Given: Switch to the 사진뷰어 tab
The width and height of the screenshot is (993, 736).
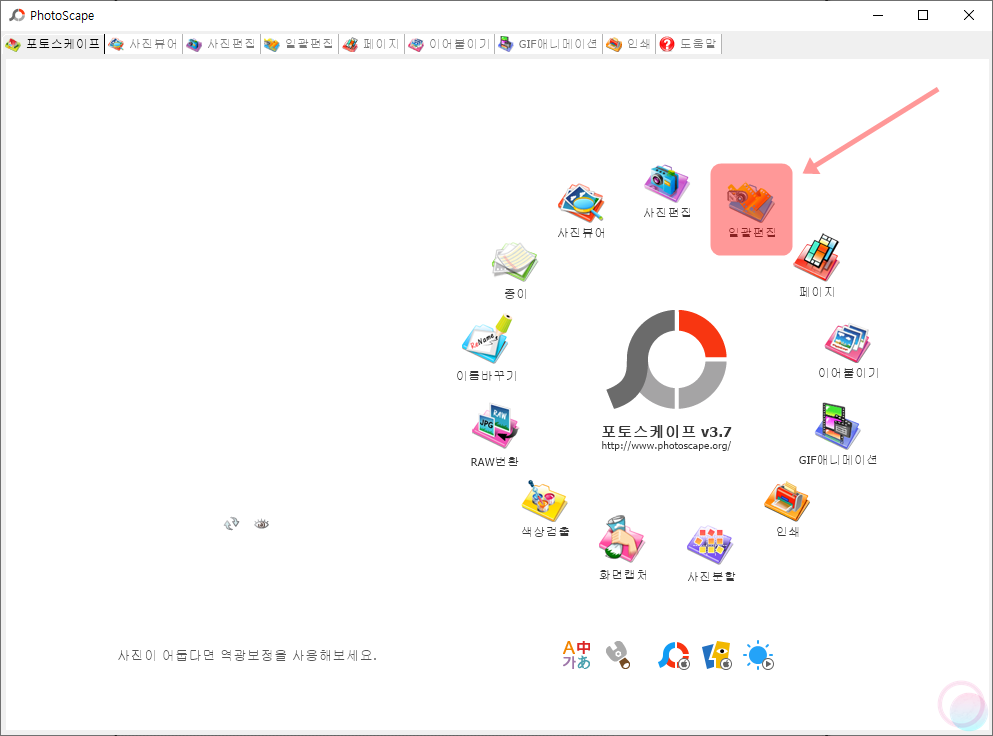Looking at the screenshot, I should (144, 44).
